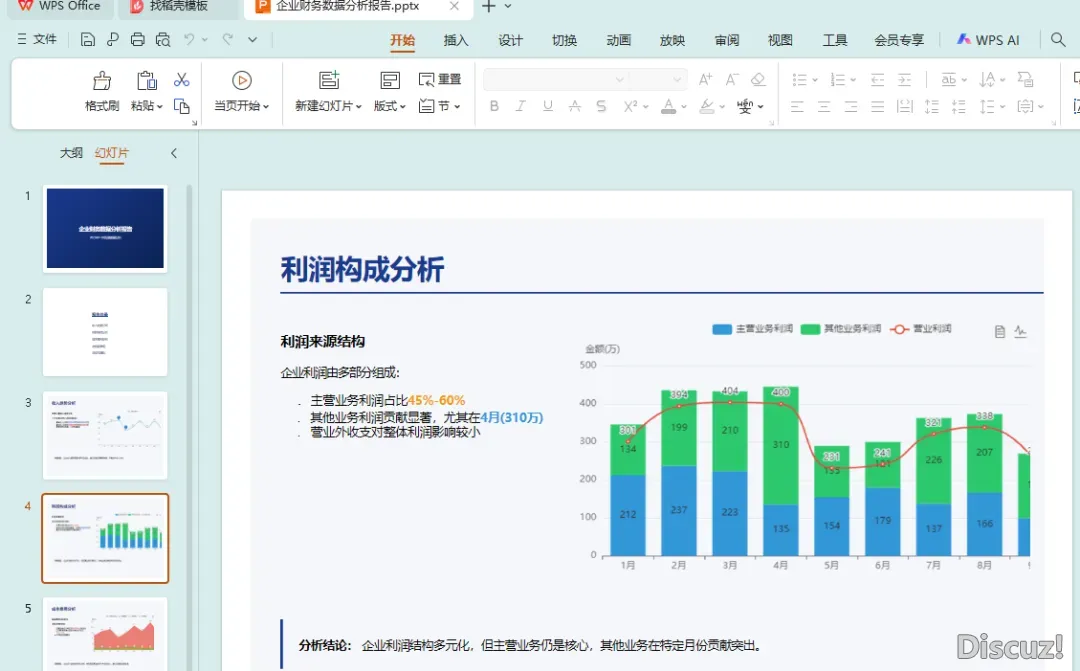Justify the text alignment
This screenshot has width=1080, height=671.
(x=878, y=106)
